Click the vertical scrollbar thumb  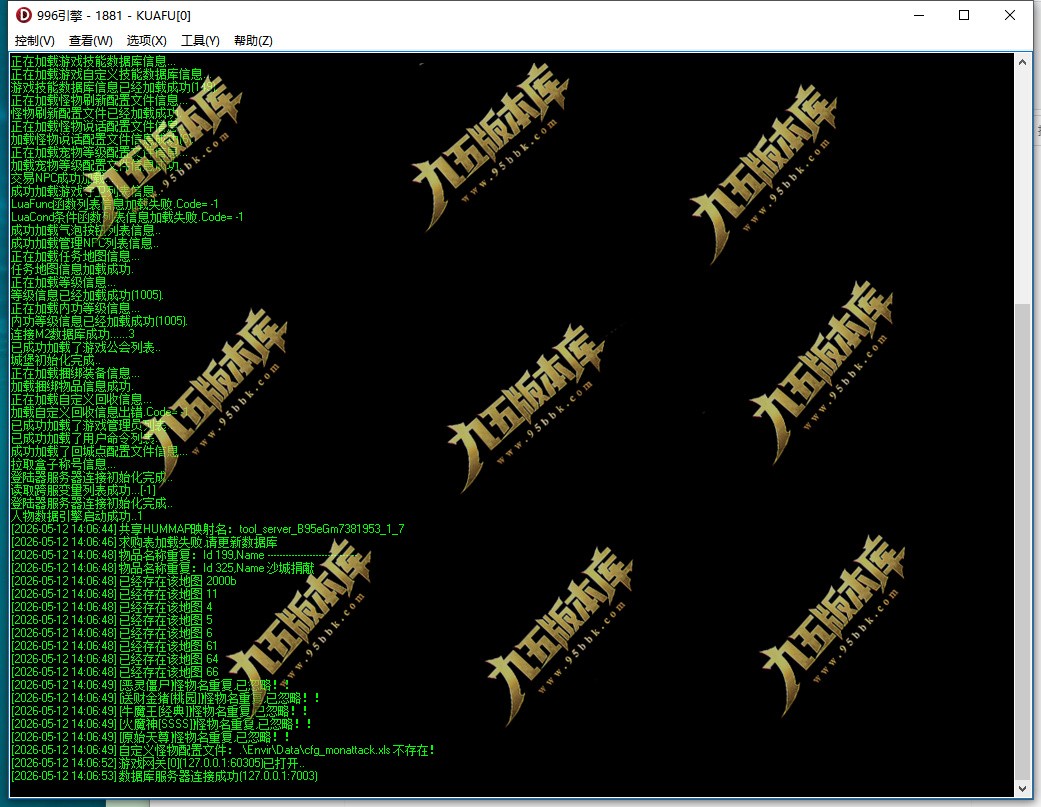[1022, 540]
